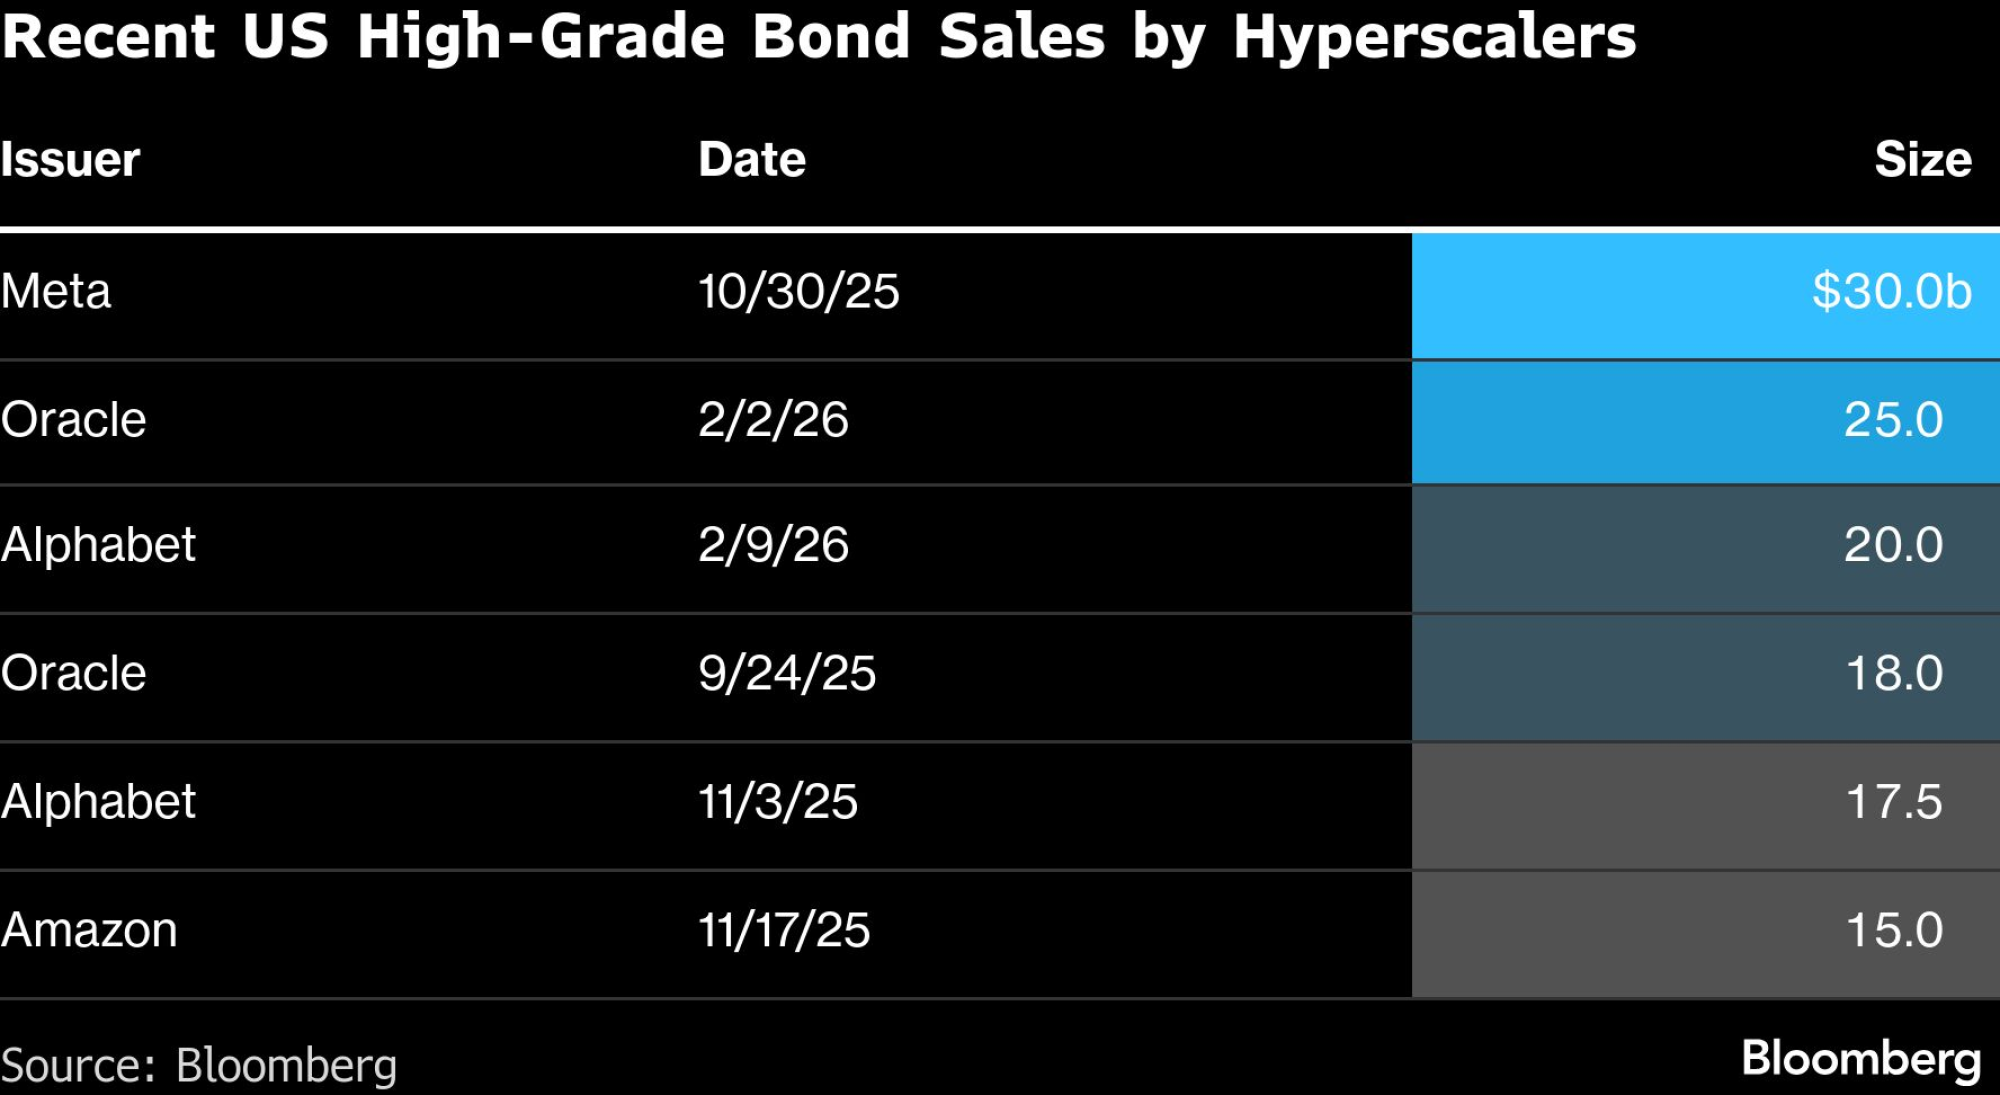
Task: Select the 18.0 size cell
Action: (1893, 674)
